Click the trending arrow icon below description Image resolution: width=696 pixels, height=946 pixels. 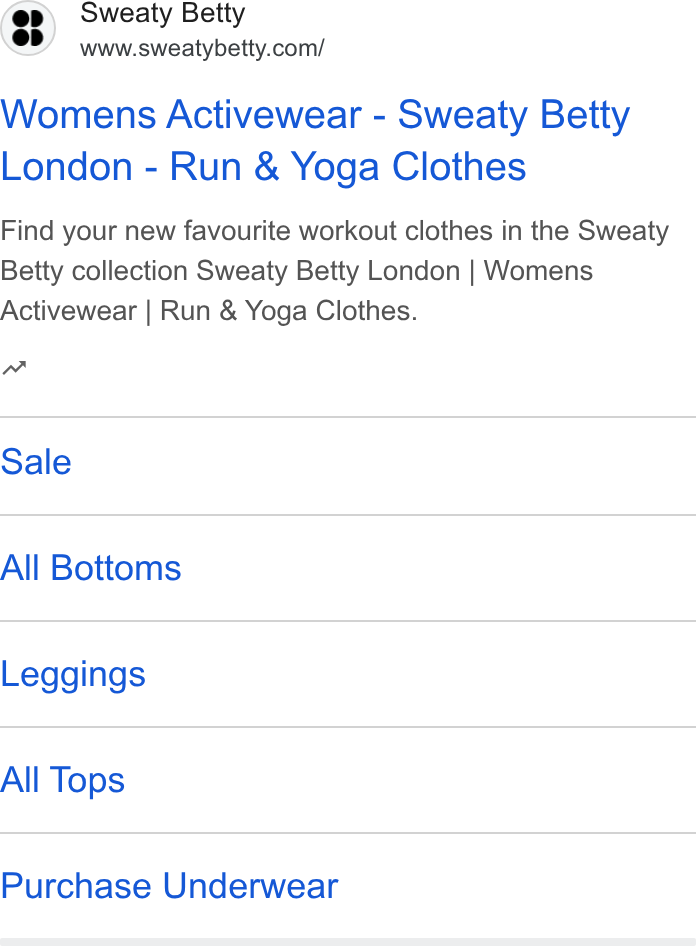coord(14,367)
